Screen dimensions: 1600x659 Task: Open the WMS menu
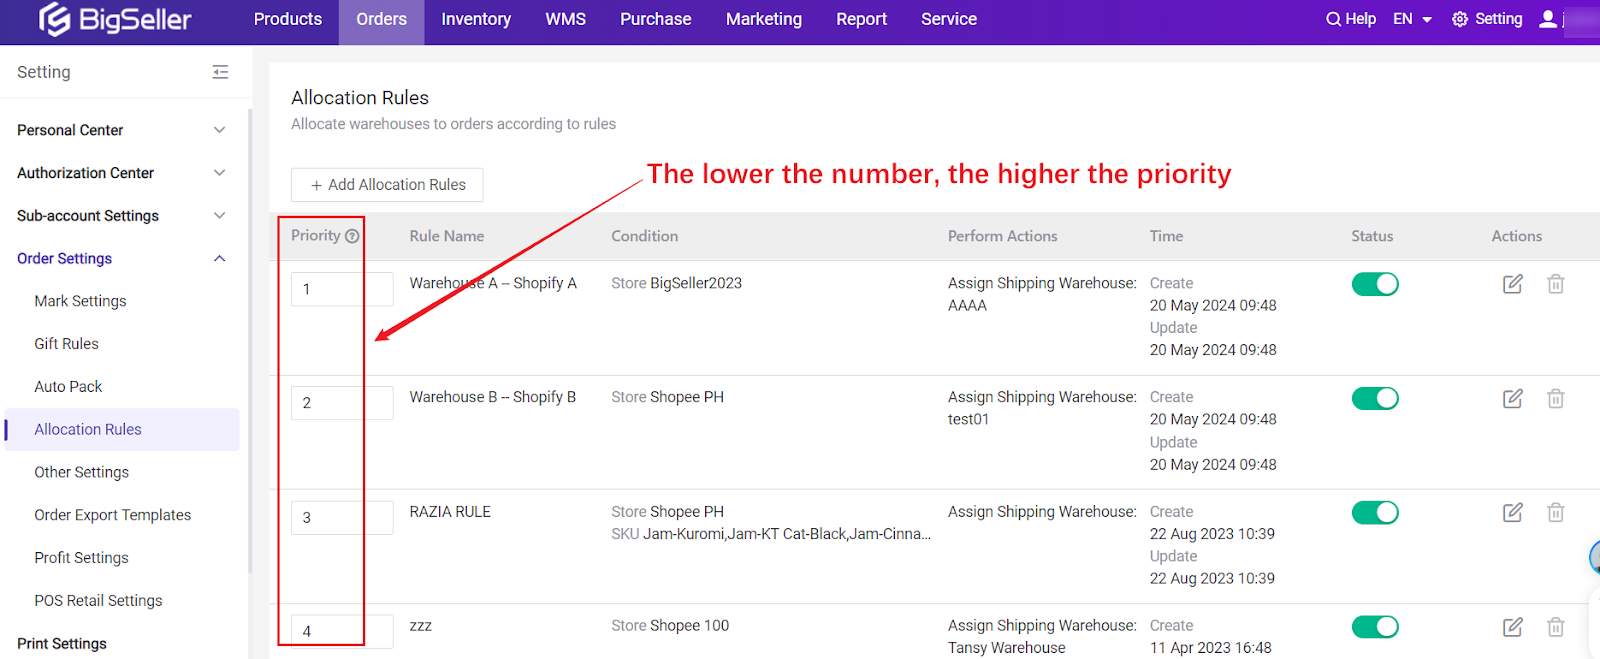pyautogui.click(x=566, y=19)
